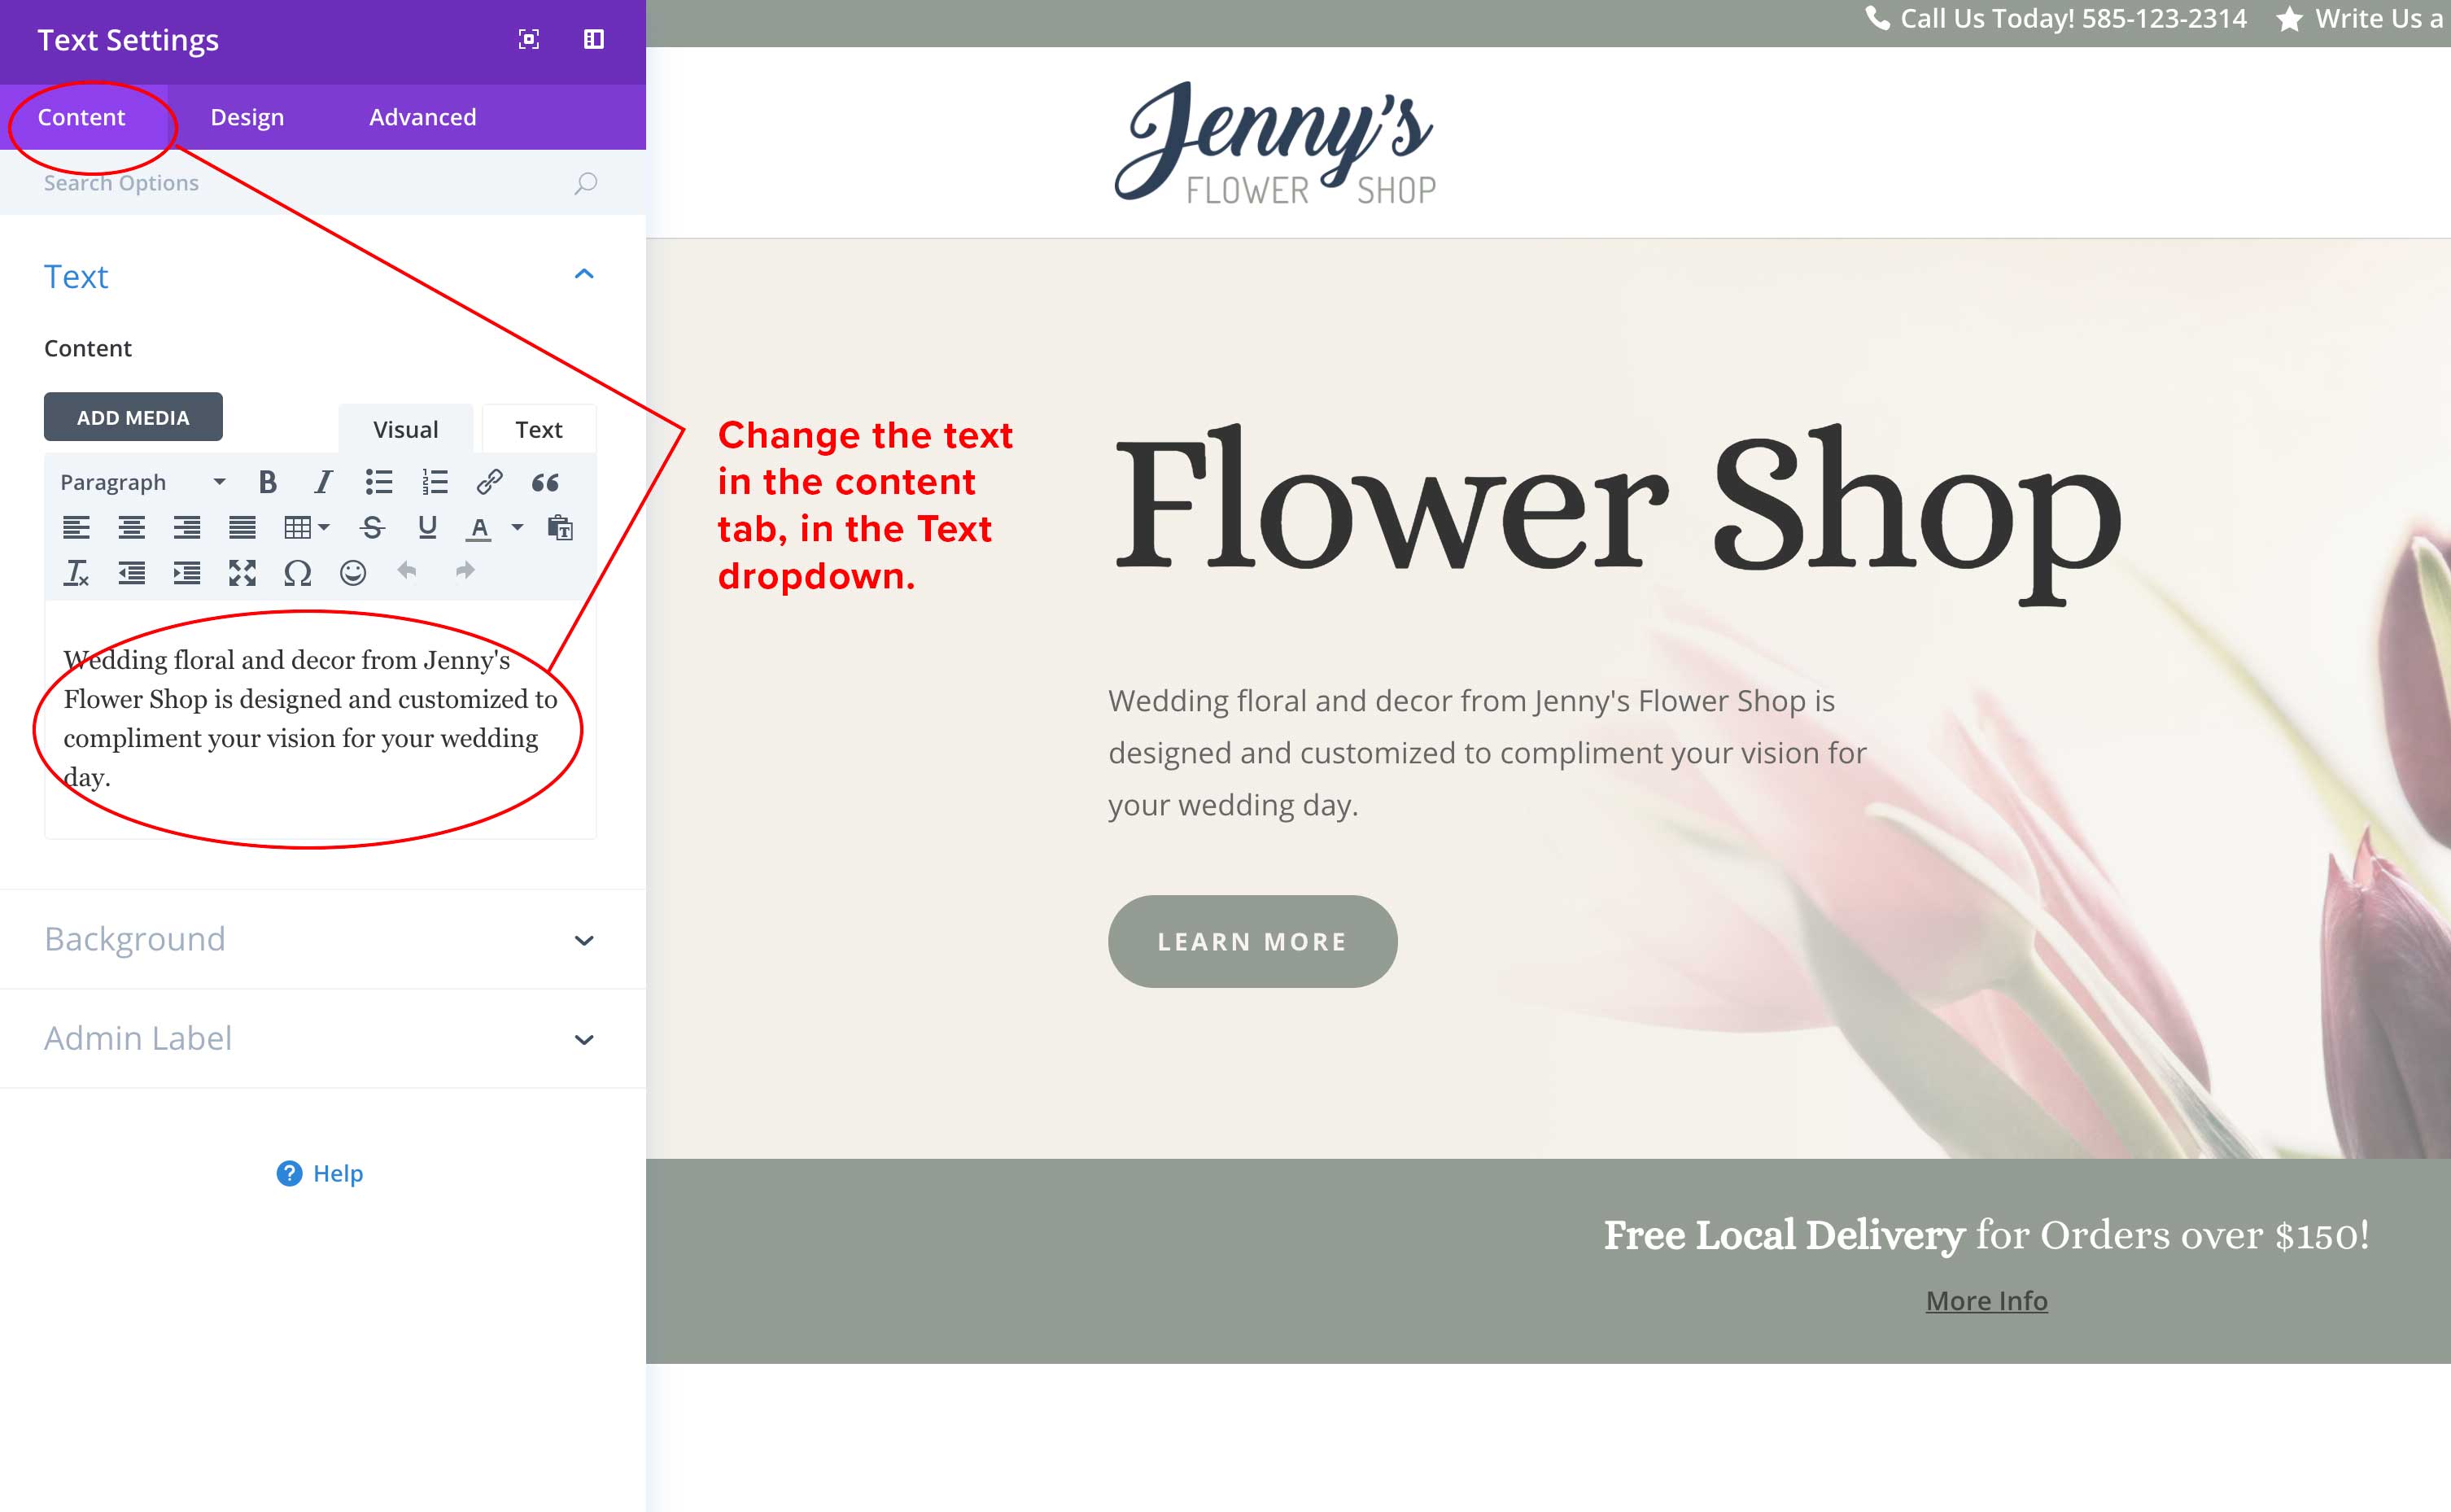Justify the text
This screenshot has width=2451, height=1512.
click(x=242, y=527)
